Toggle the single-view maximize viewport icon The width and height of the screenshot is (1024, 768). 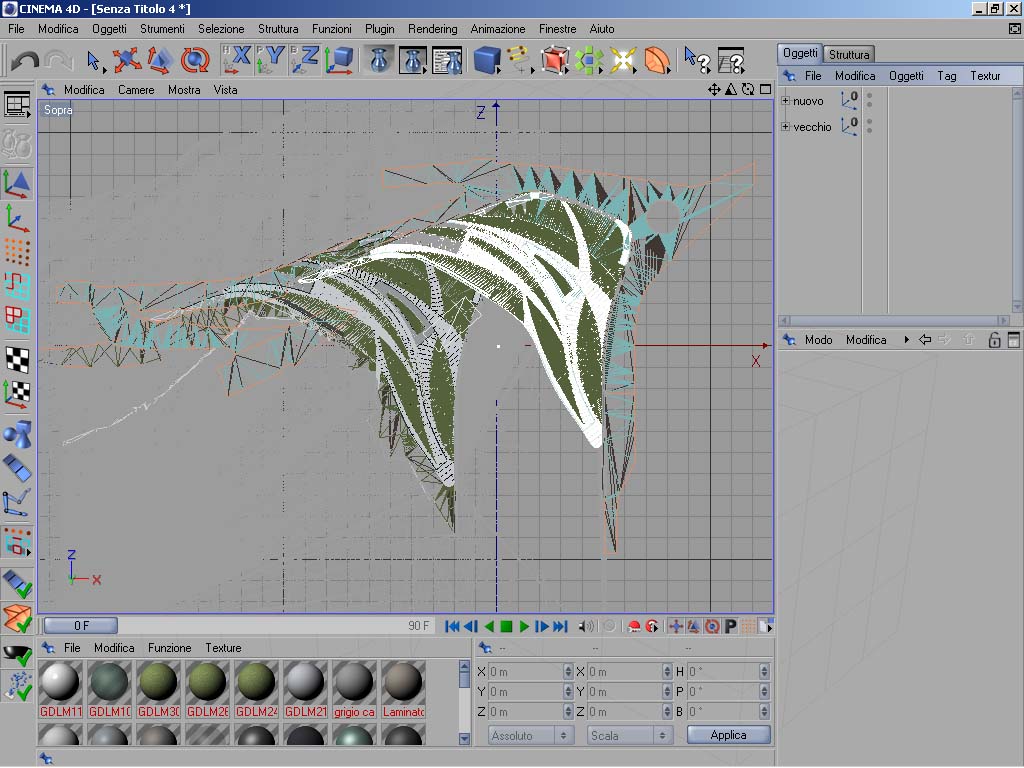765,89
